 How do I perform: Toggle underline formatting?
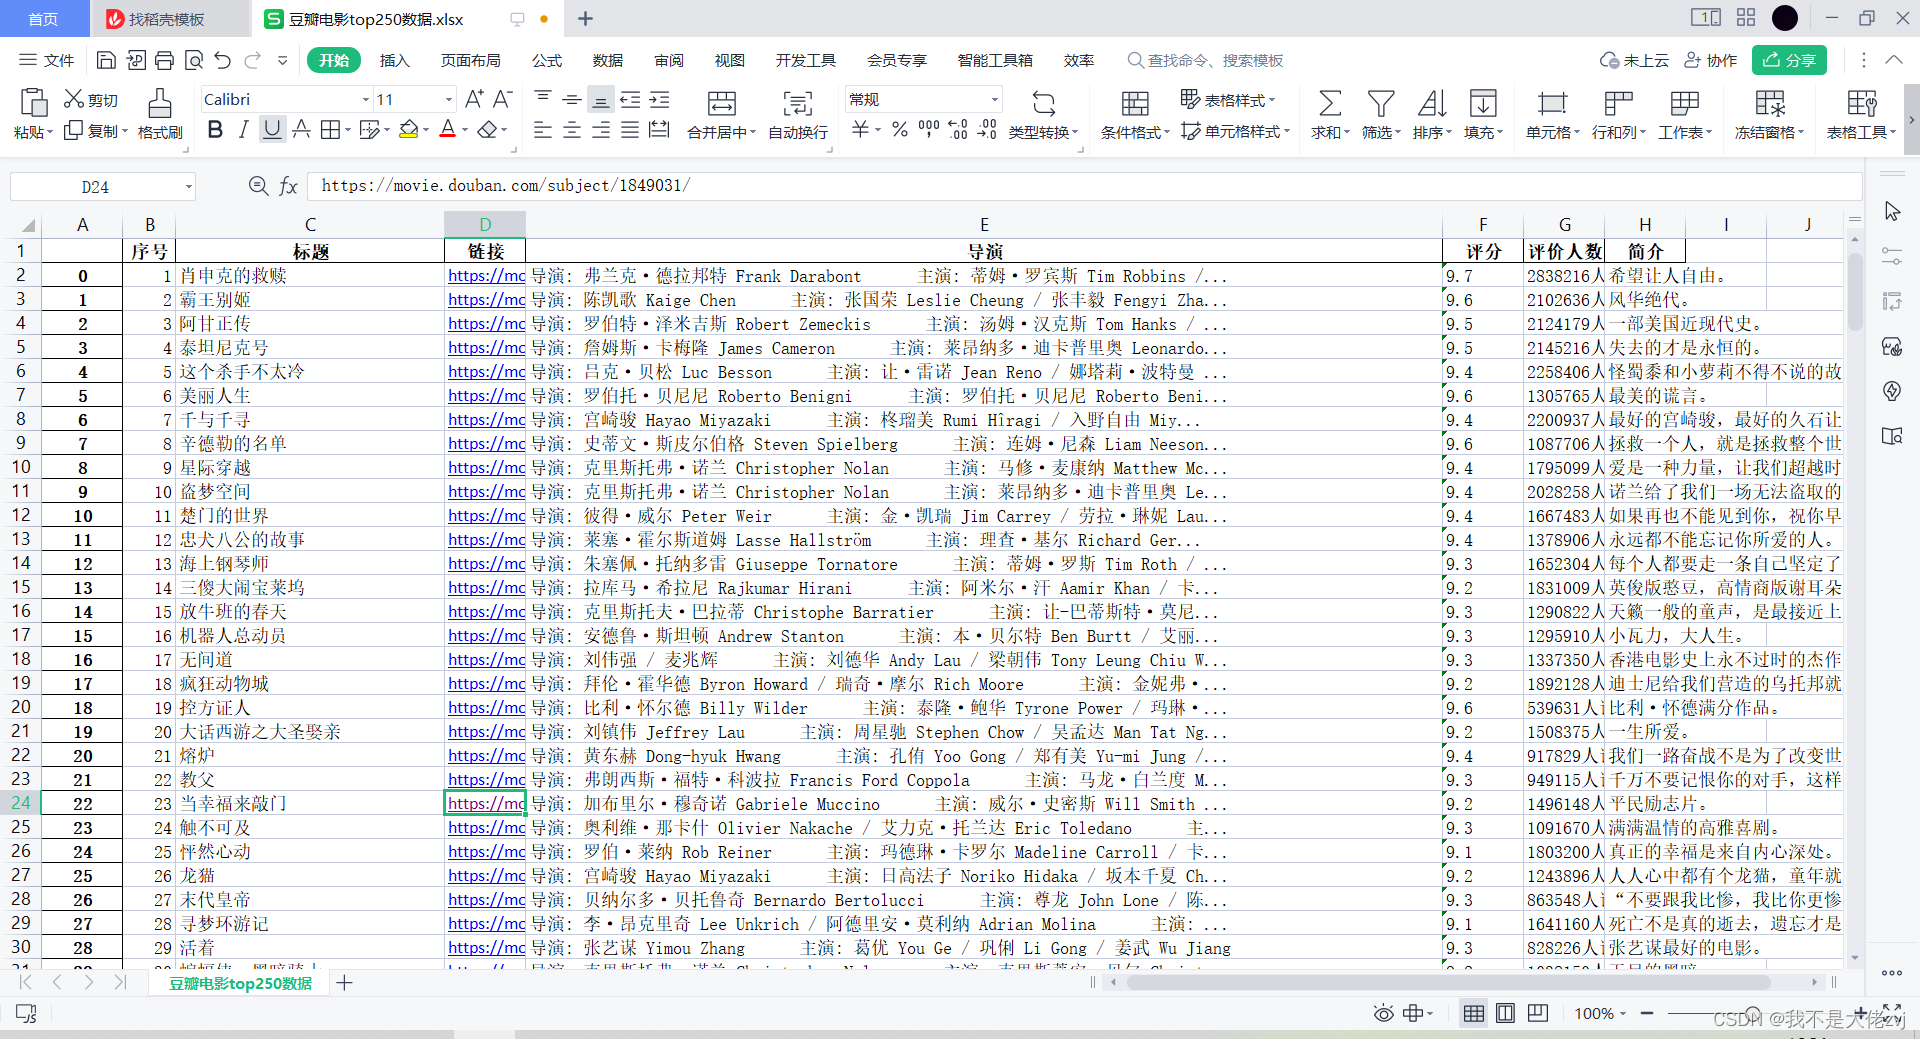[x=271, y=129]
